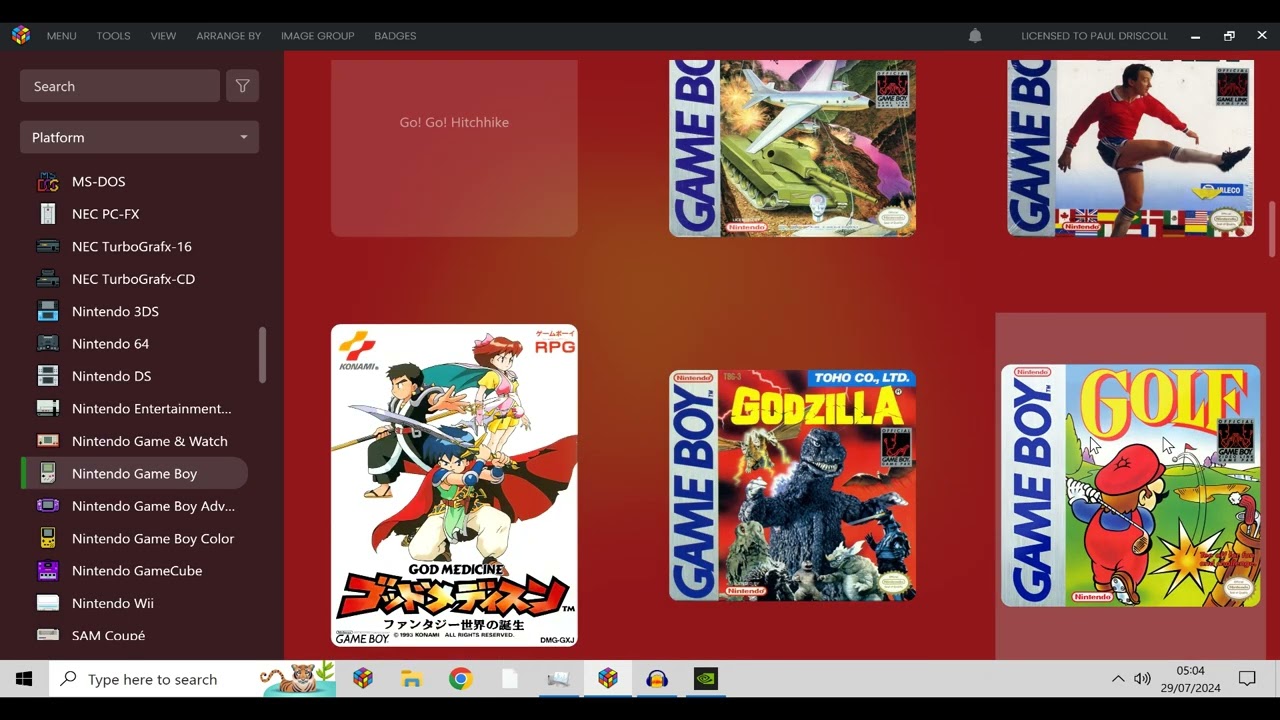The width and height of the screenshot is (1280, 720).
Task: Select the Golf game cover
Action: point(1130,485)
